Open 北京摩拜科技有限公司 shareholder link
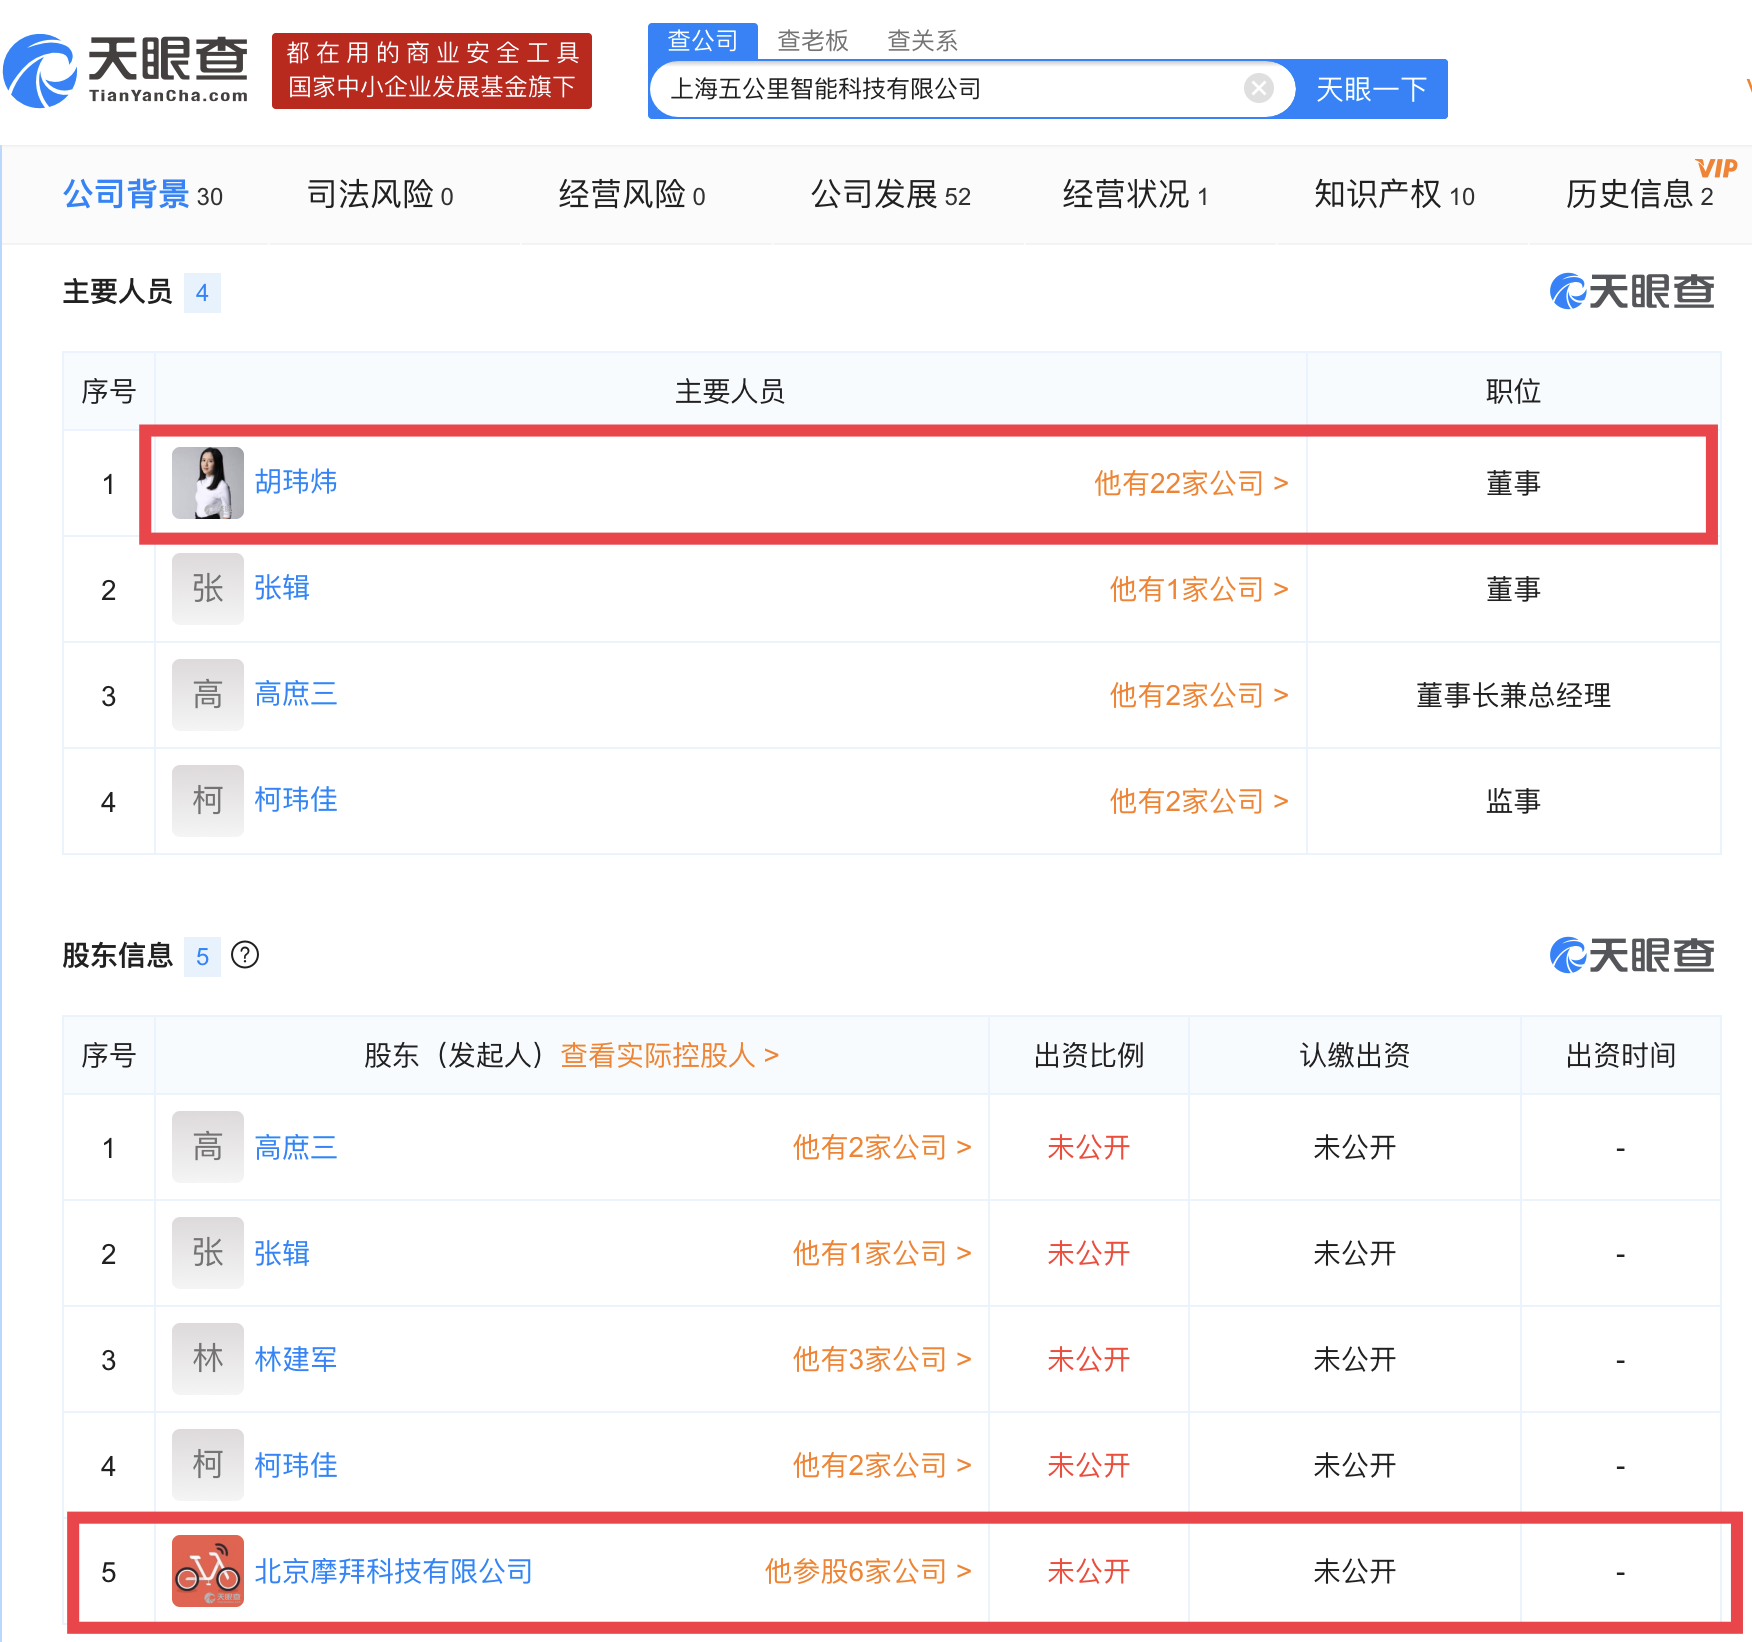The image size is (1752, 1642). 394,1572
